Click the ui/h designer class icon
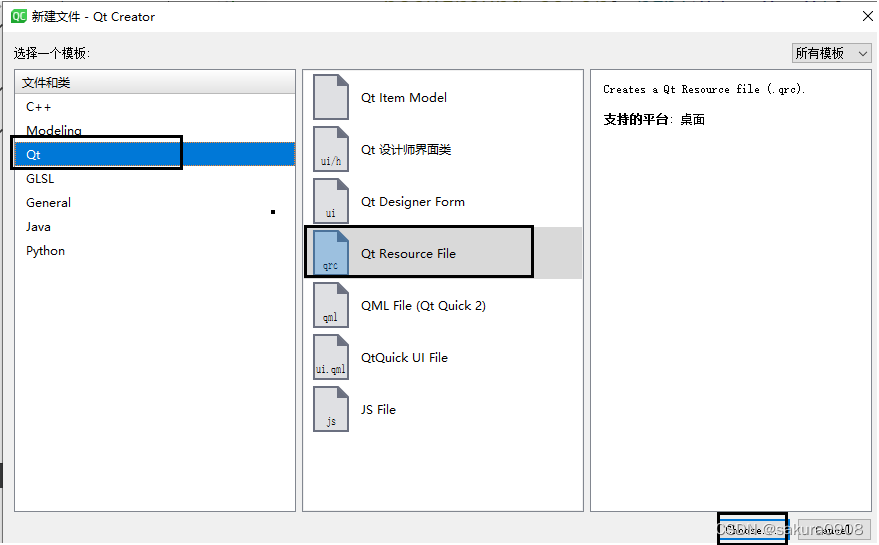This screenshot has width=879, height=545. tap(331, 149)
